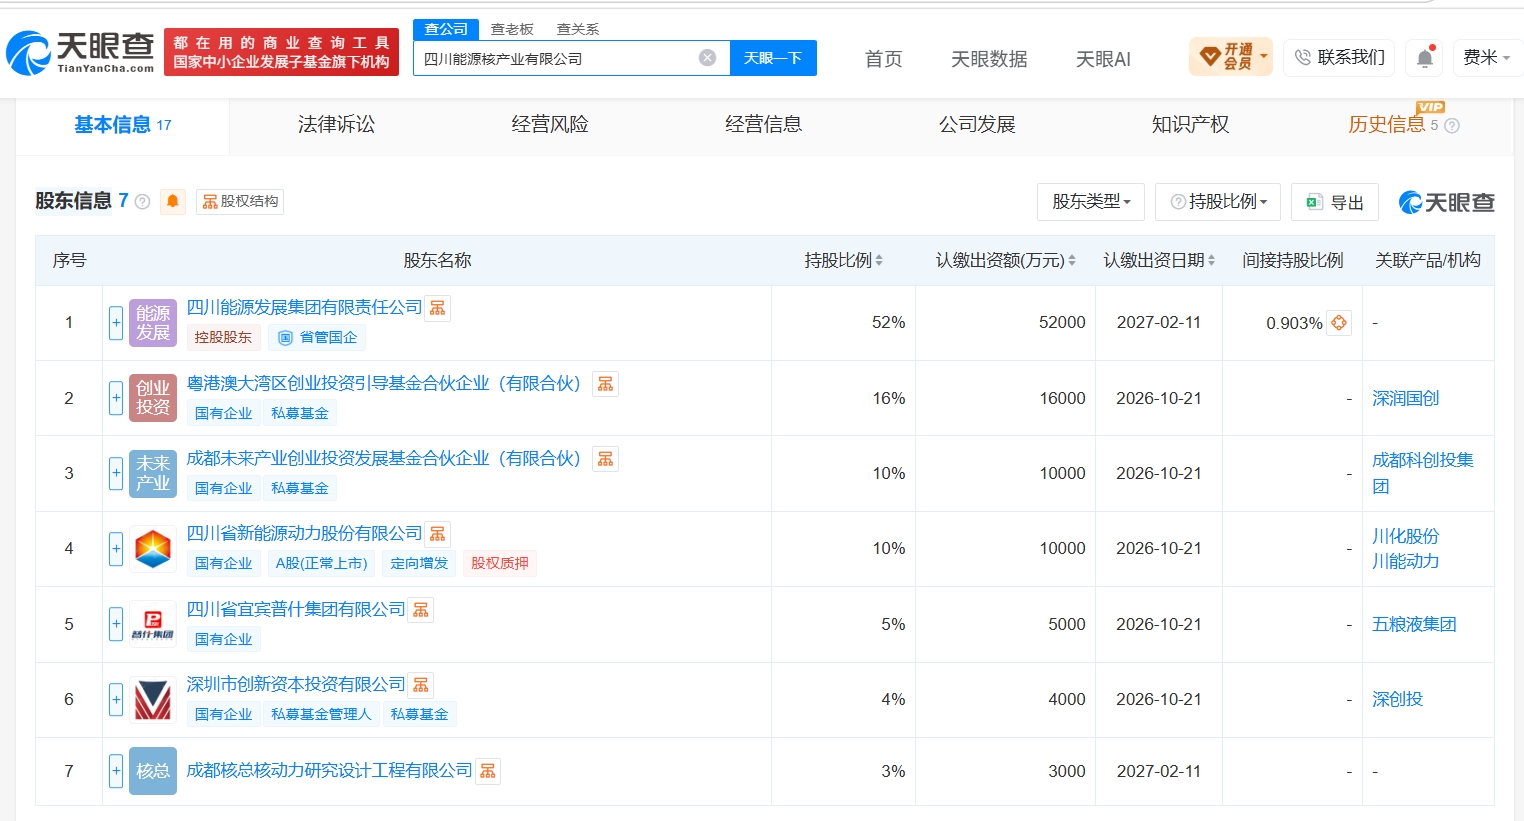Image resolution: width=1524 pixels, height=821 pixels.
Task: Switch to the 法律诉讼 tab
Action: [x=336, y=125]
